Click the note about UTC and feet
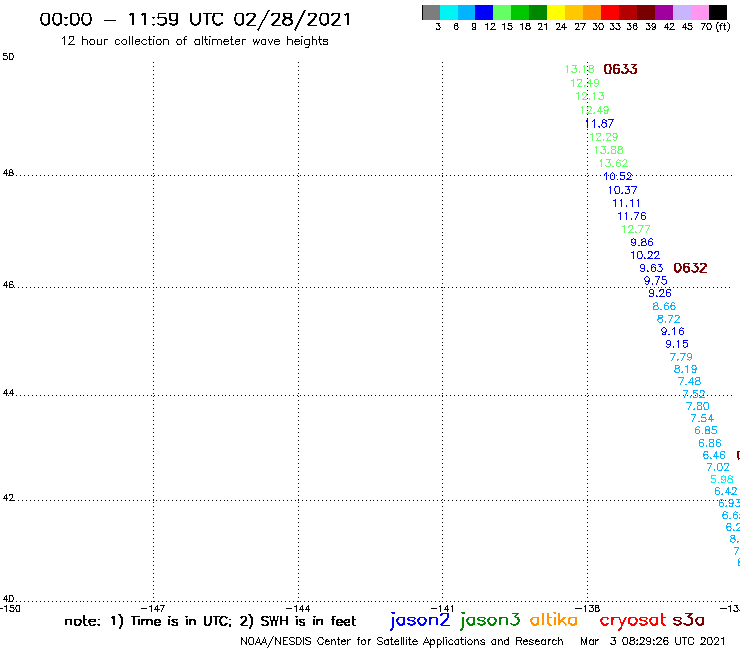Screen dimensions: 740x650 tap(210, 621)
